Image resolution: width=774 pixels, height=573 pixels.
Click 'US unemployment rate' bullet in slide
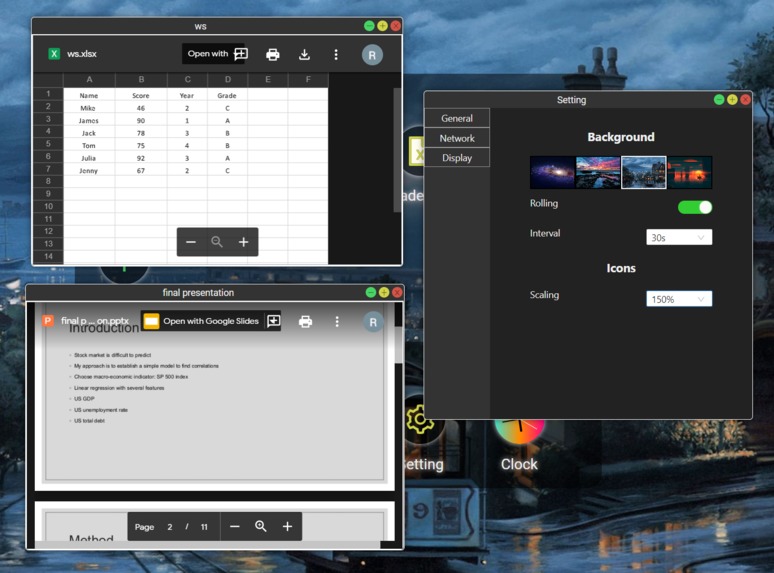point(101,410)
